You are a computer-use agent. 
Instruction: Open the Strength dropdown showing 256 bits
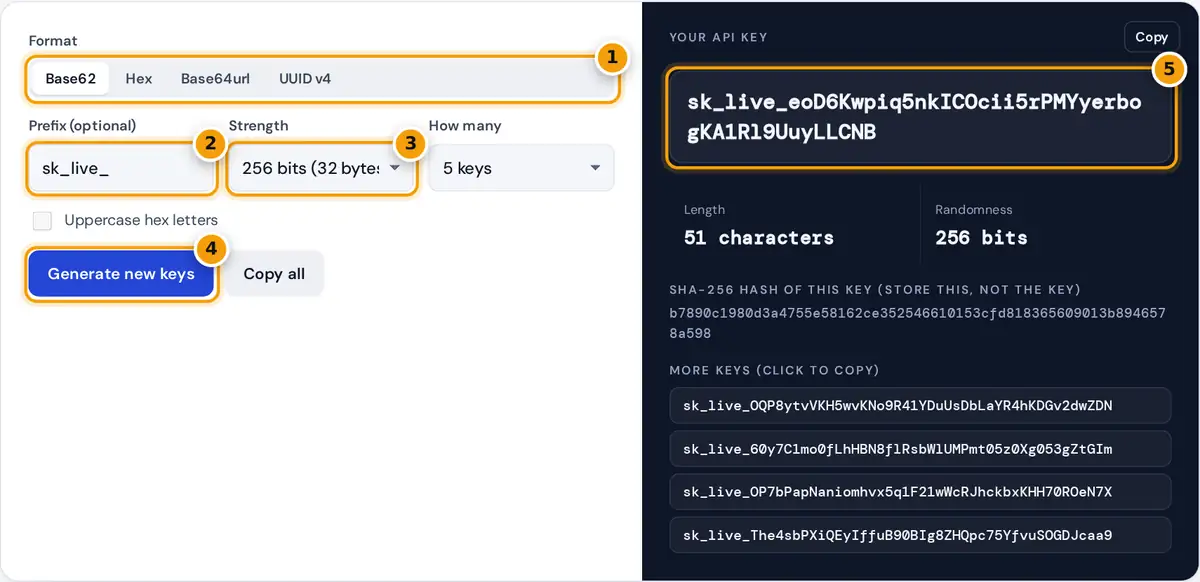click(321, 168)
